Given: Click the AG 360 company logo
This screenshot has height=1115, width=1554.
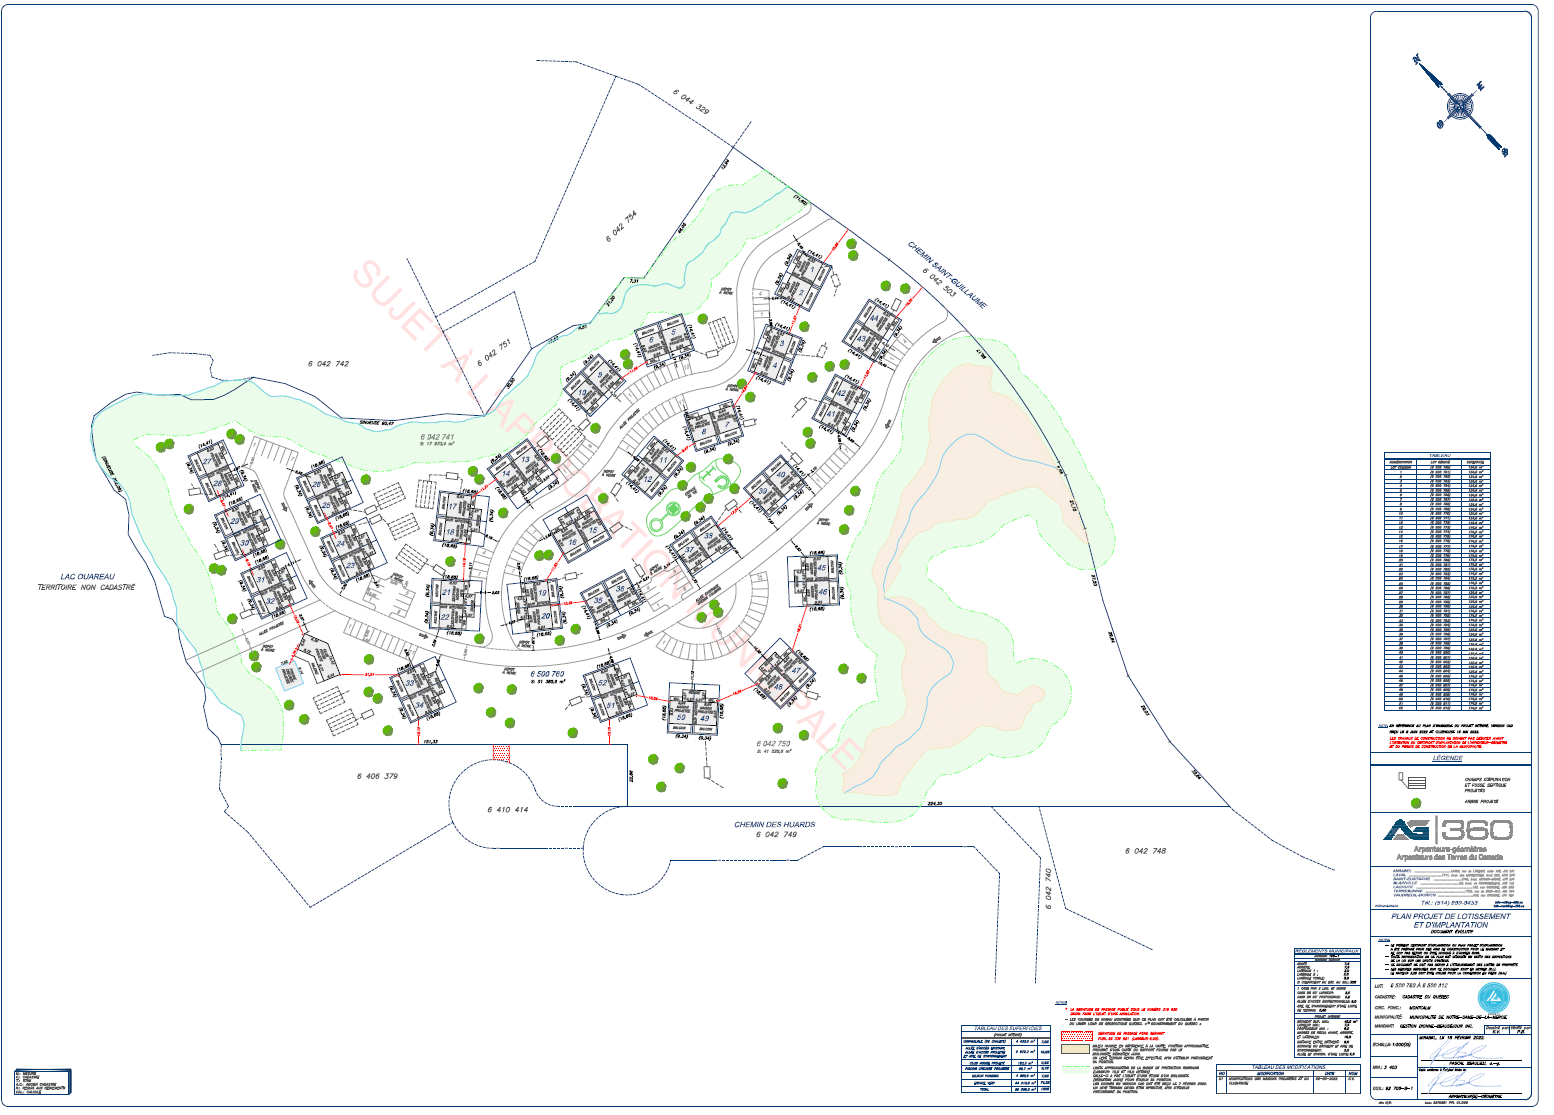Looking at the screenshot, I should (1448, 829).
